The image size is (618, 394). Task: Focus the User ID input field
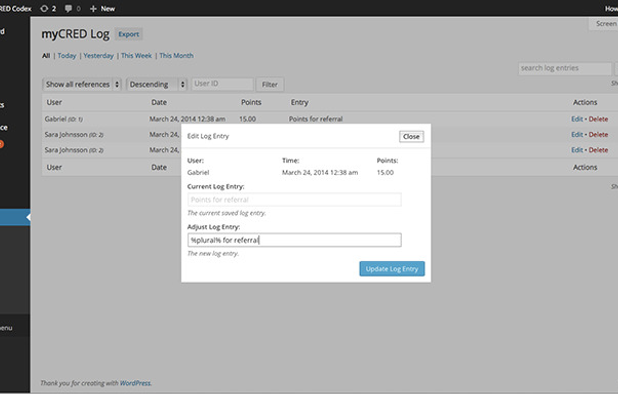222,84
